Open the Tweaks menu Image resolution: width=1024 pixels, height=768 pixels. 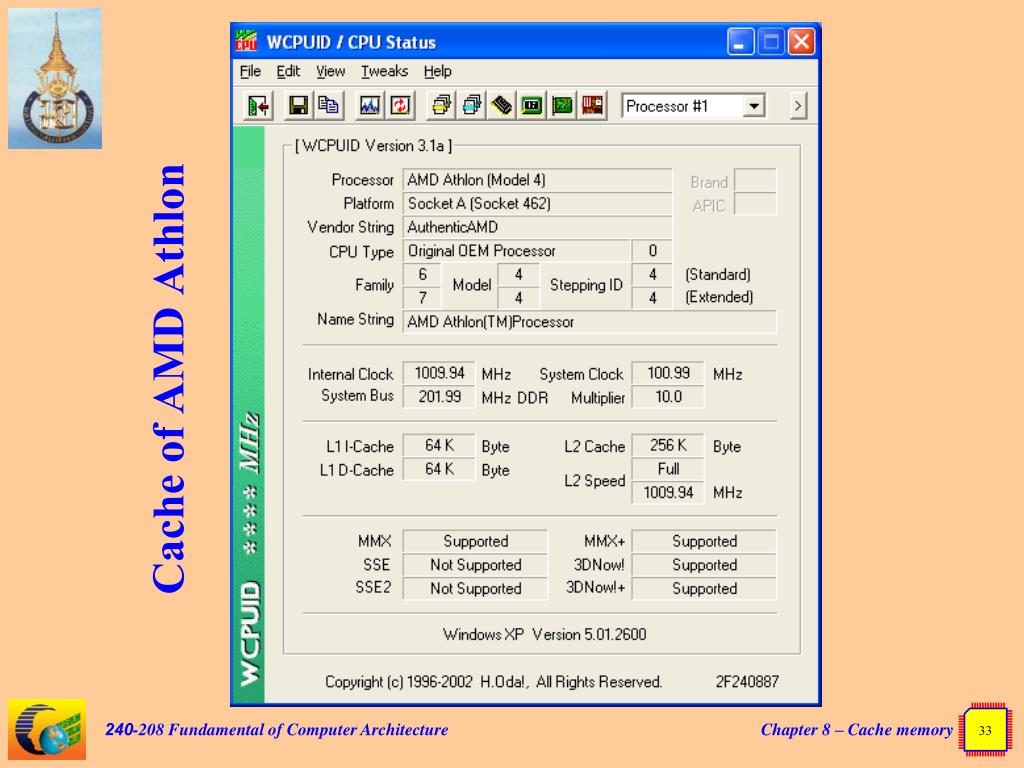(385, 71)
